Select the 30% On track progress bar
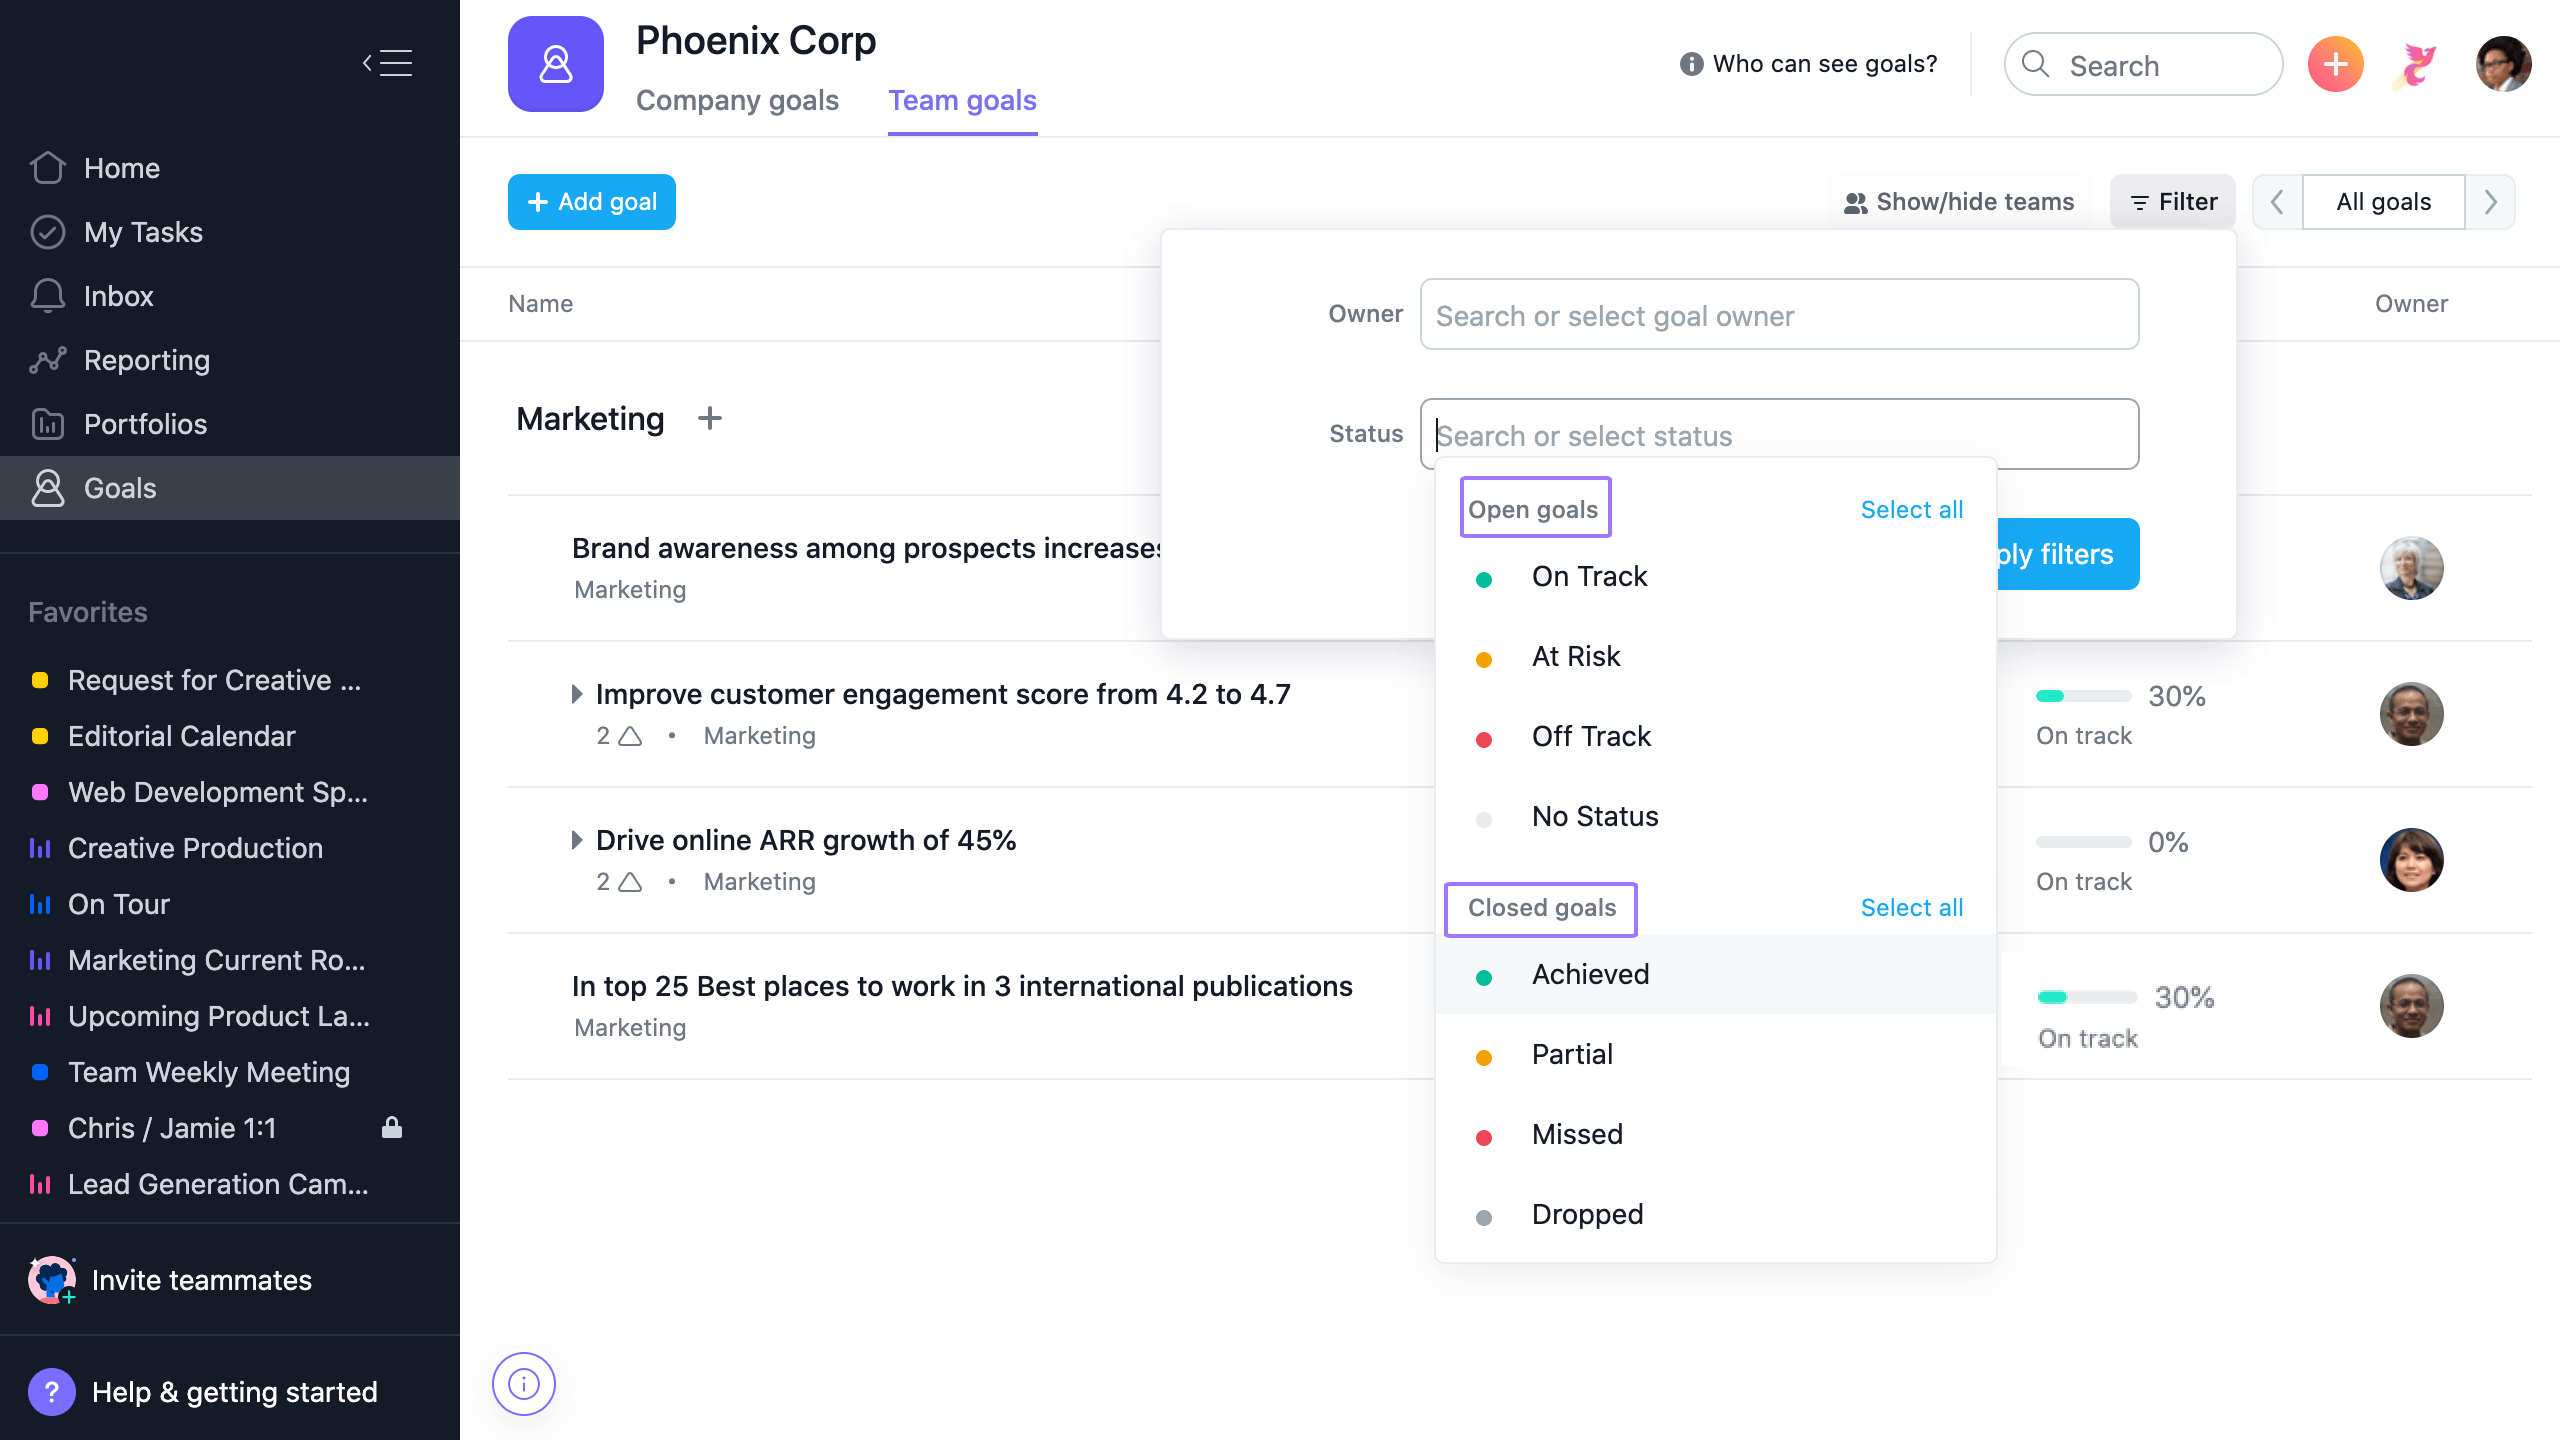Screen dimensions: 2560x1440 (x=2082, y=696)
